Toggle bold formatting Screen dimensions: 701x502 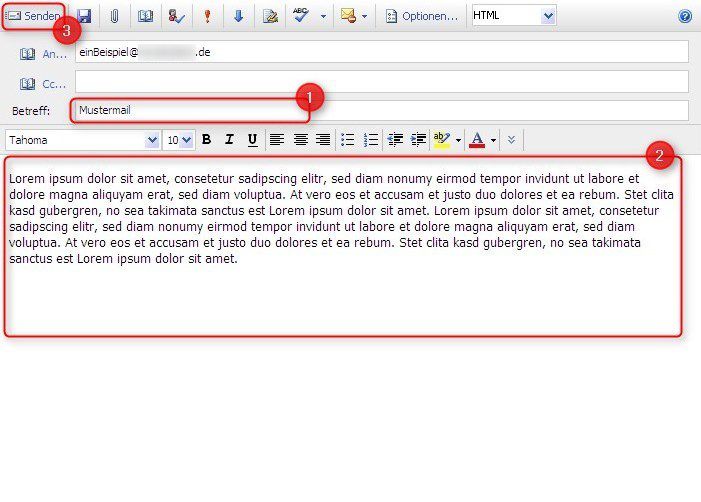point(207,139)
